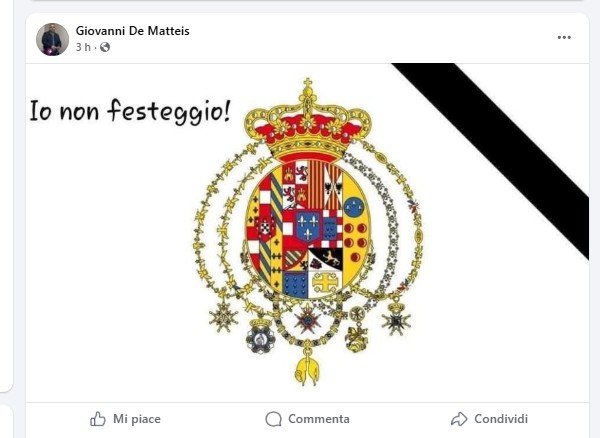
Task: Share the post using Condividi text
Action: click(x=501, y=419)
